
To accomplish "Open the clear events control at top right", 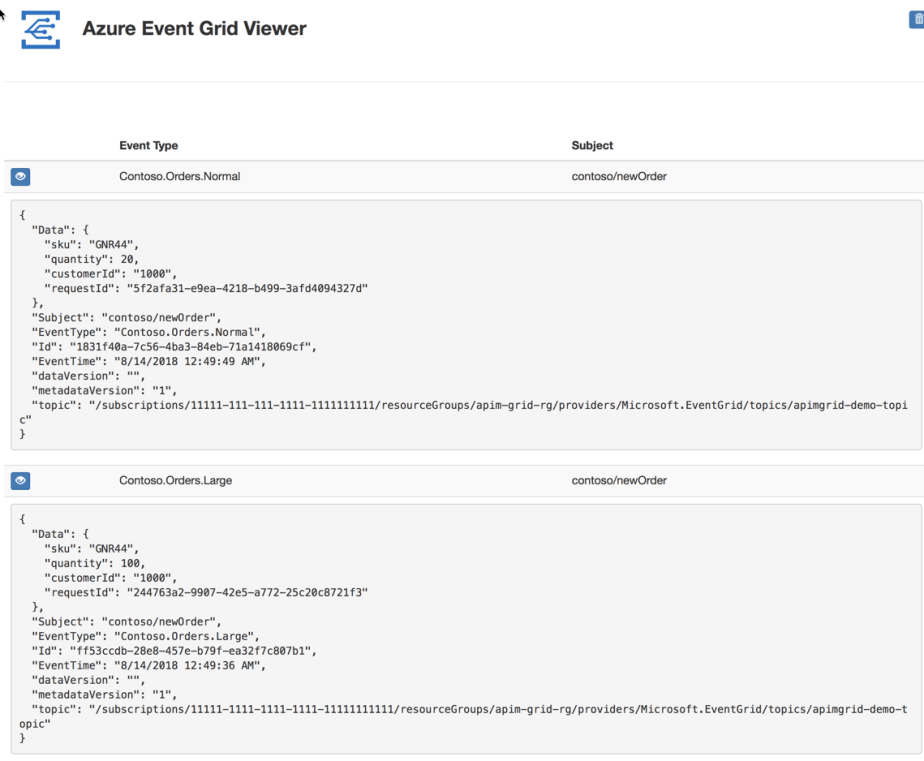I will (x=917, y=18).
